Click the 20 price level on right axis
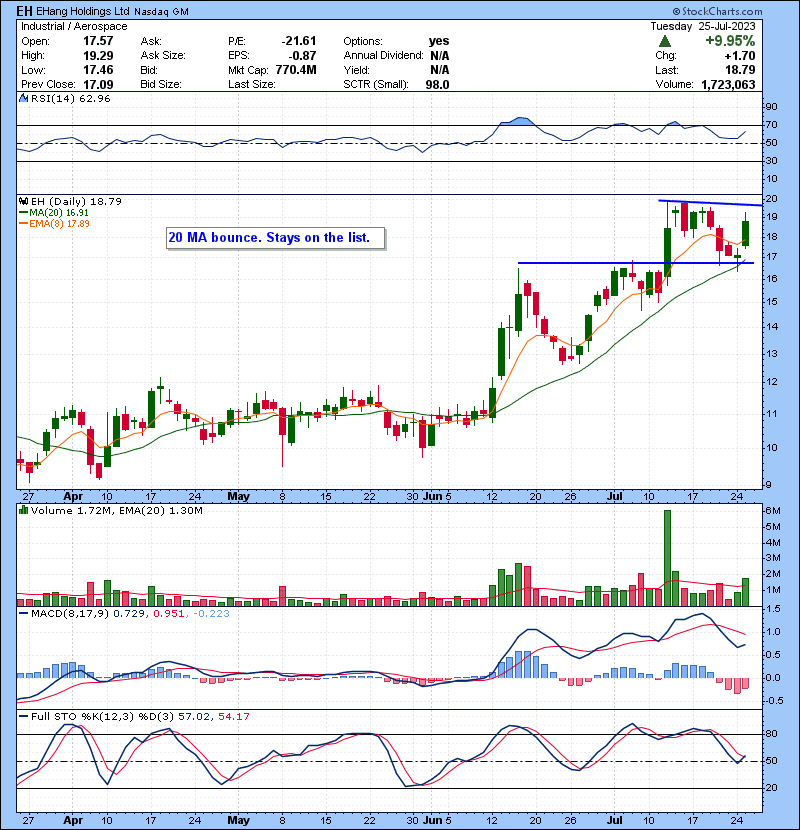Screen dimensions: 800x830 tap(770, 199)
